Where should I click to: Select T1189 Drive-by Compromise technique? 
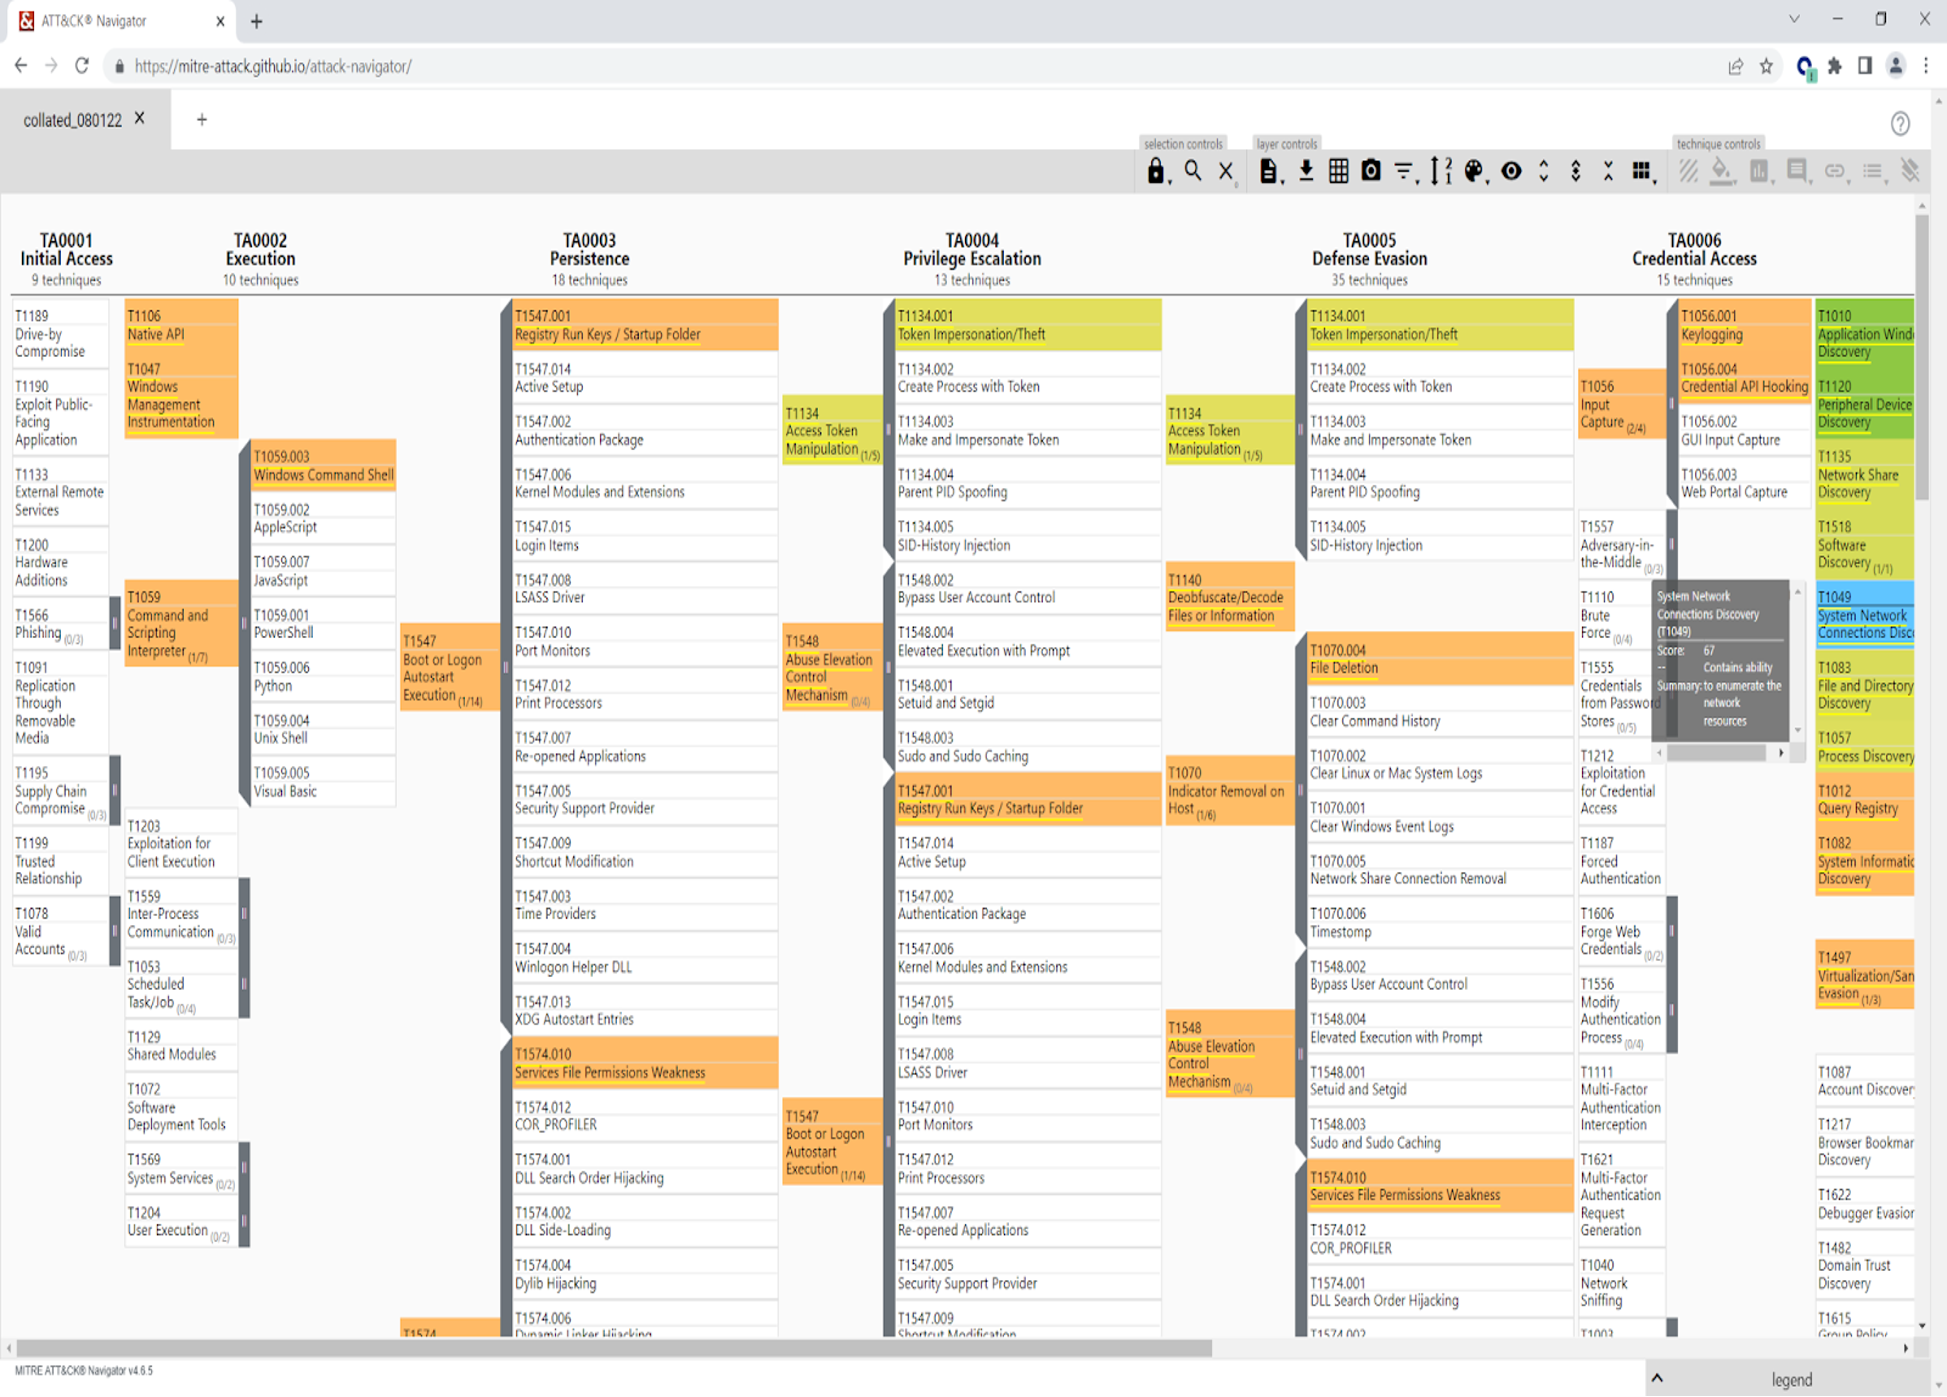(60, 333)
